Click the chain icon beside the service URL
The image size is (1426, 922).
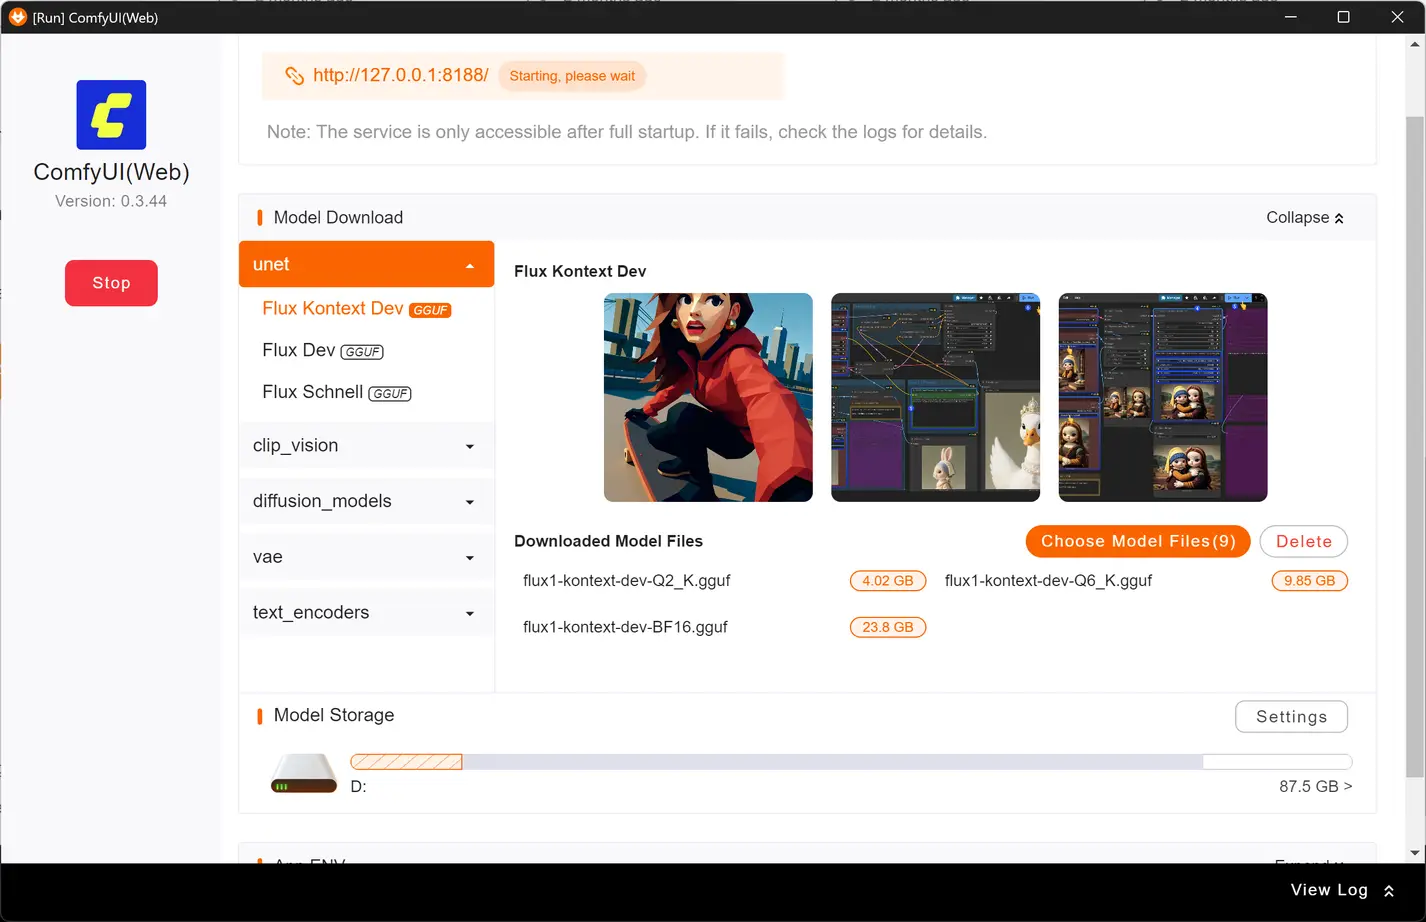point(293,75)
